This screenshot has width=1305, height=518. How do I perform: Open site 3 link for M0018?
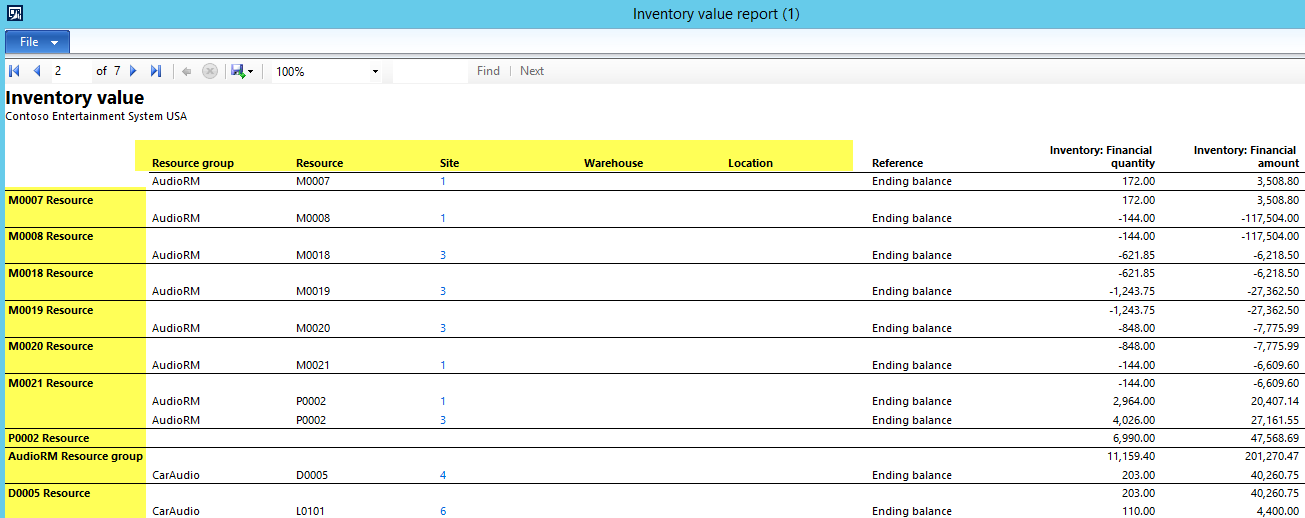point(443,255)
